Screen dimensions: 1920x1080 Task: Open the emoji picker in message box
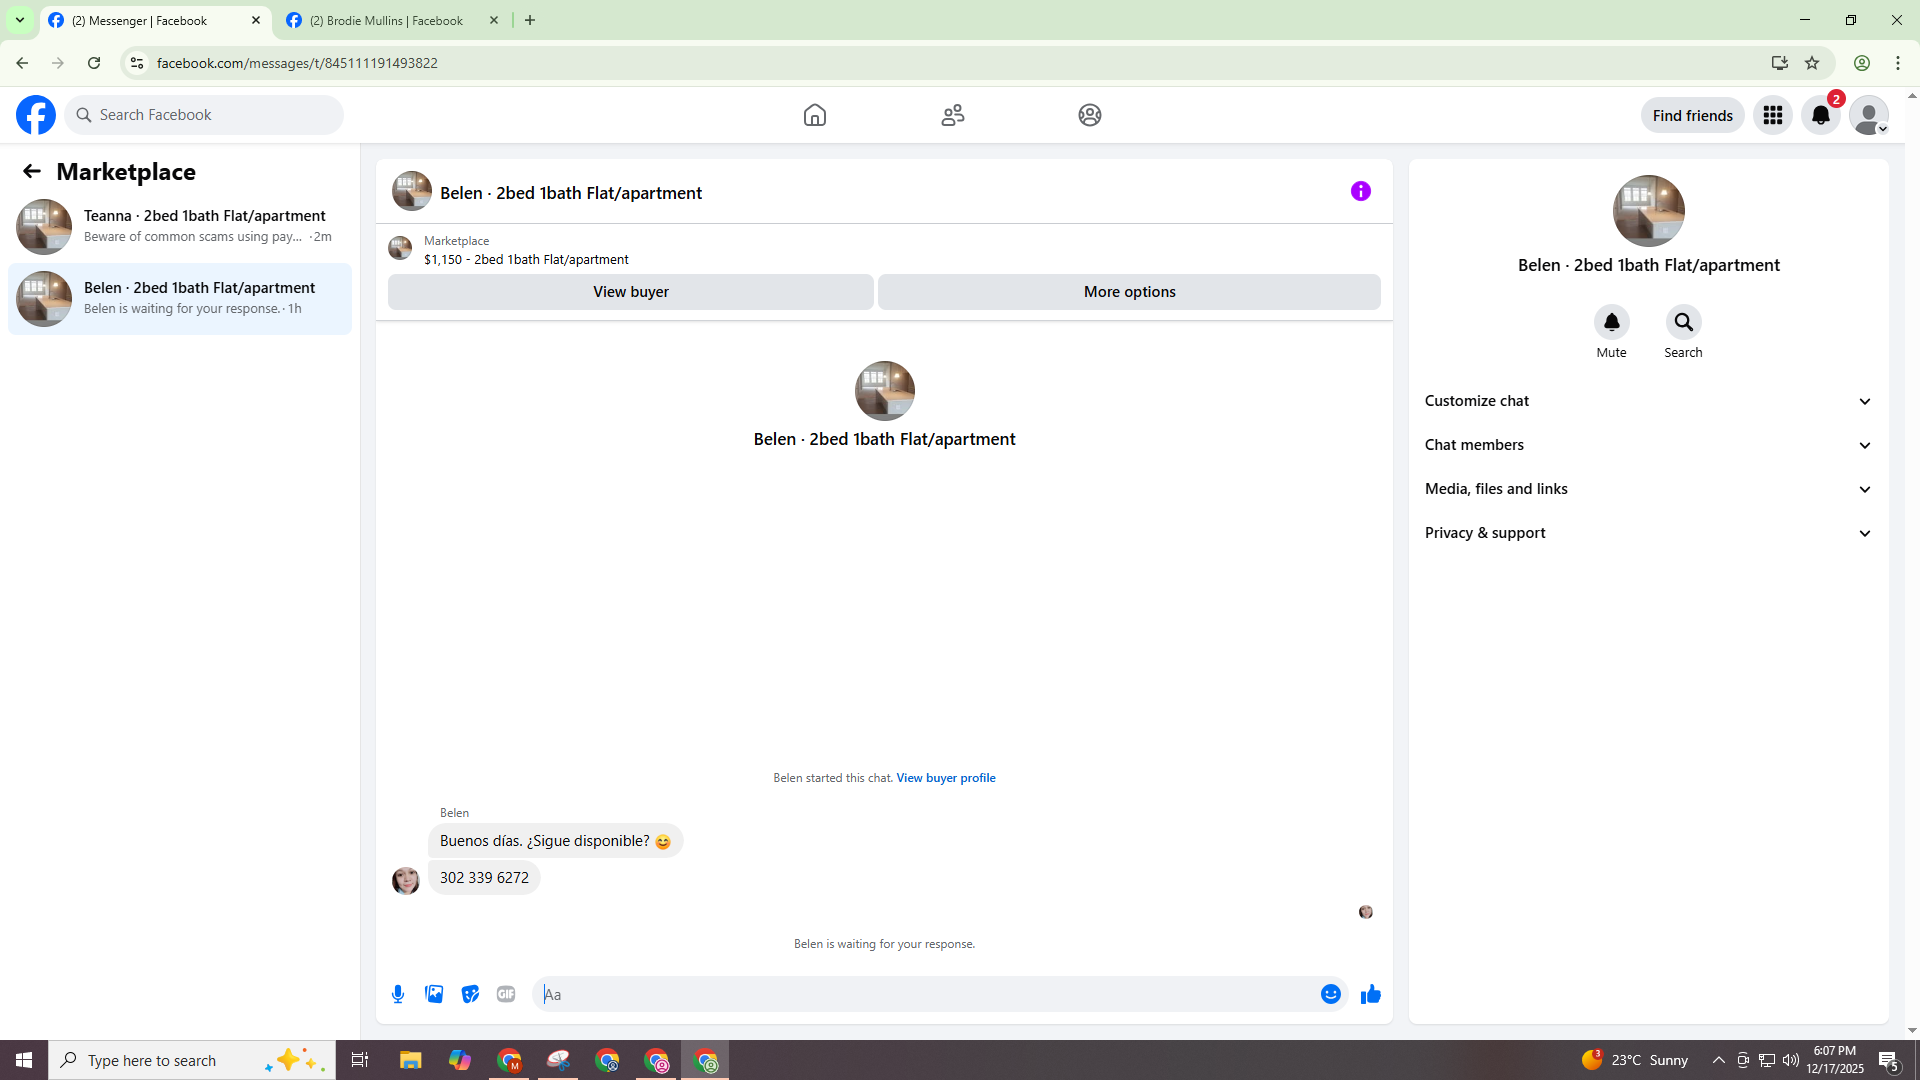pos(1330,994)
